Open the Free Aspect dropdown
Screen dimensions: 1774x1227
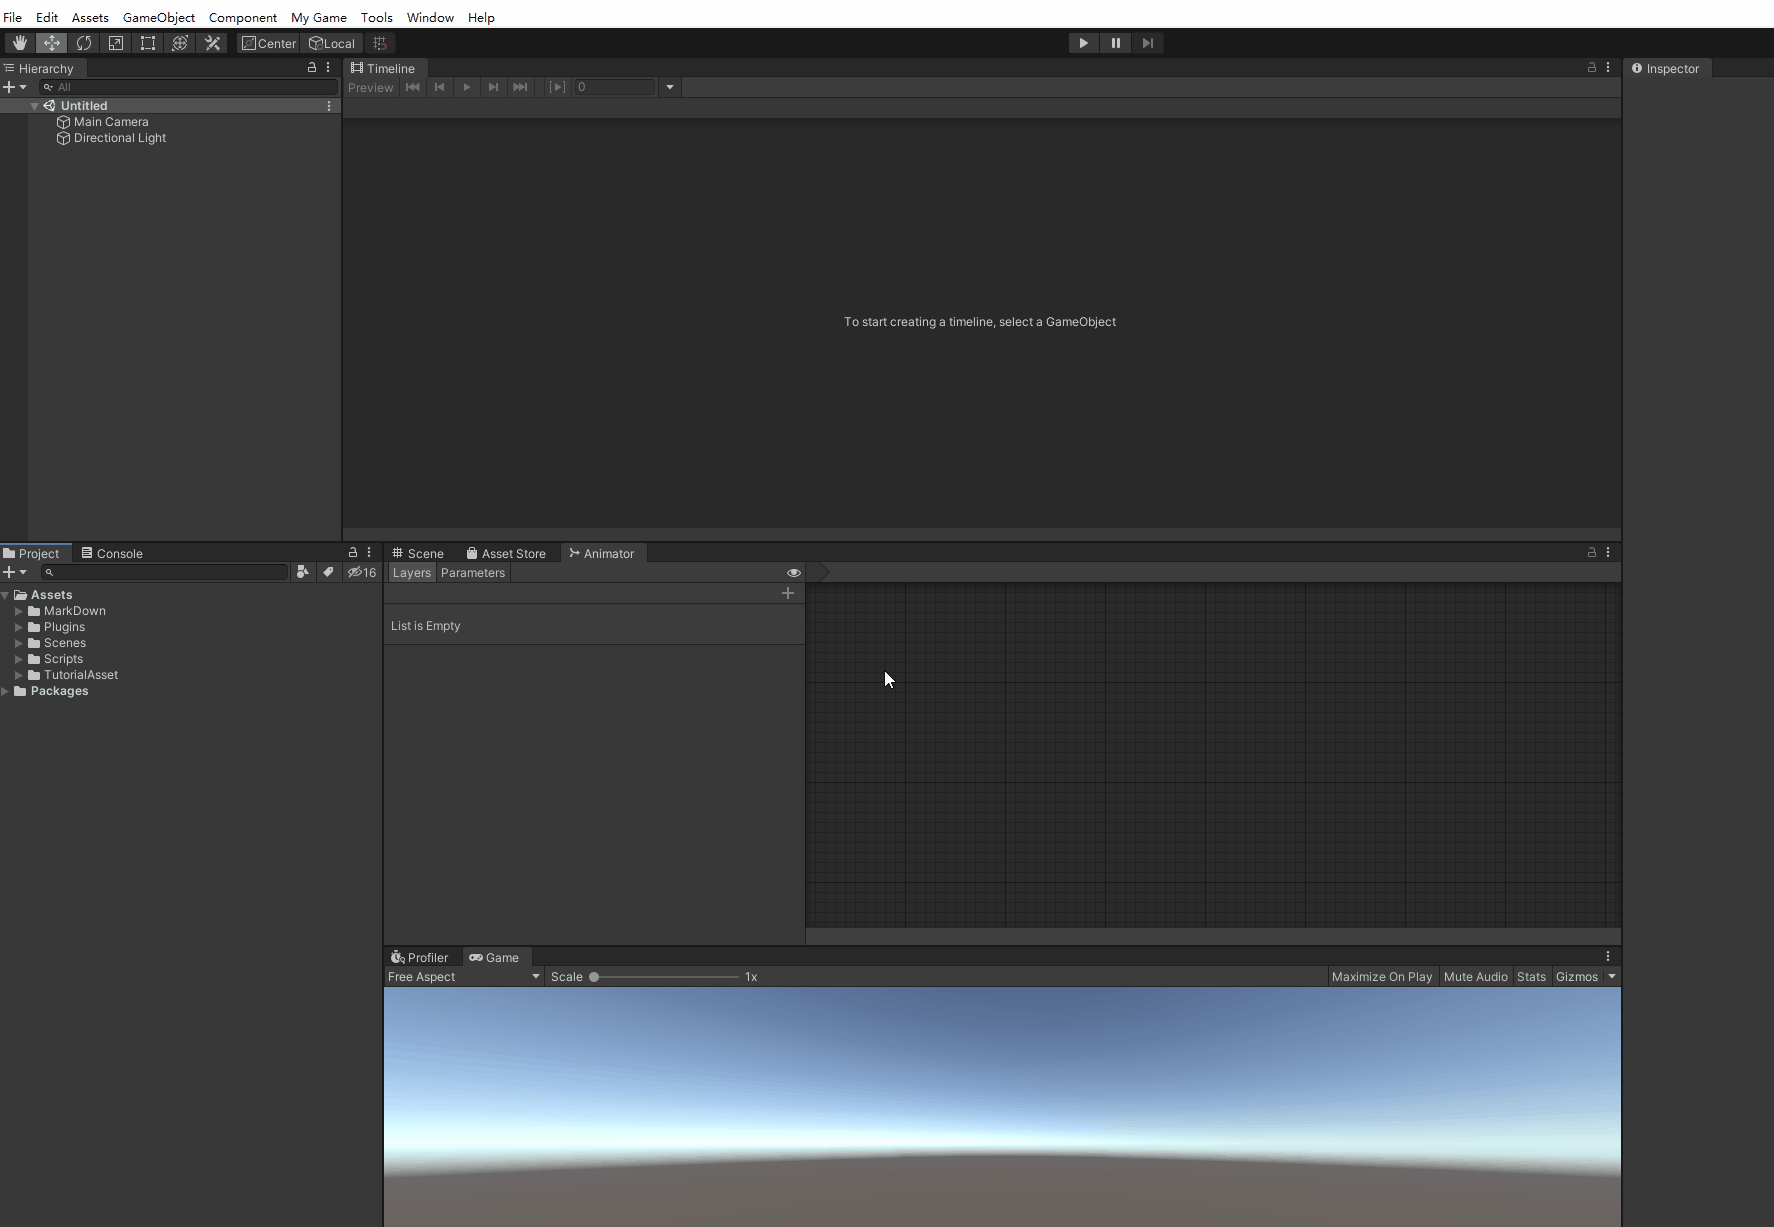tap(464, 977)
